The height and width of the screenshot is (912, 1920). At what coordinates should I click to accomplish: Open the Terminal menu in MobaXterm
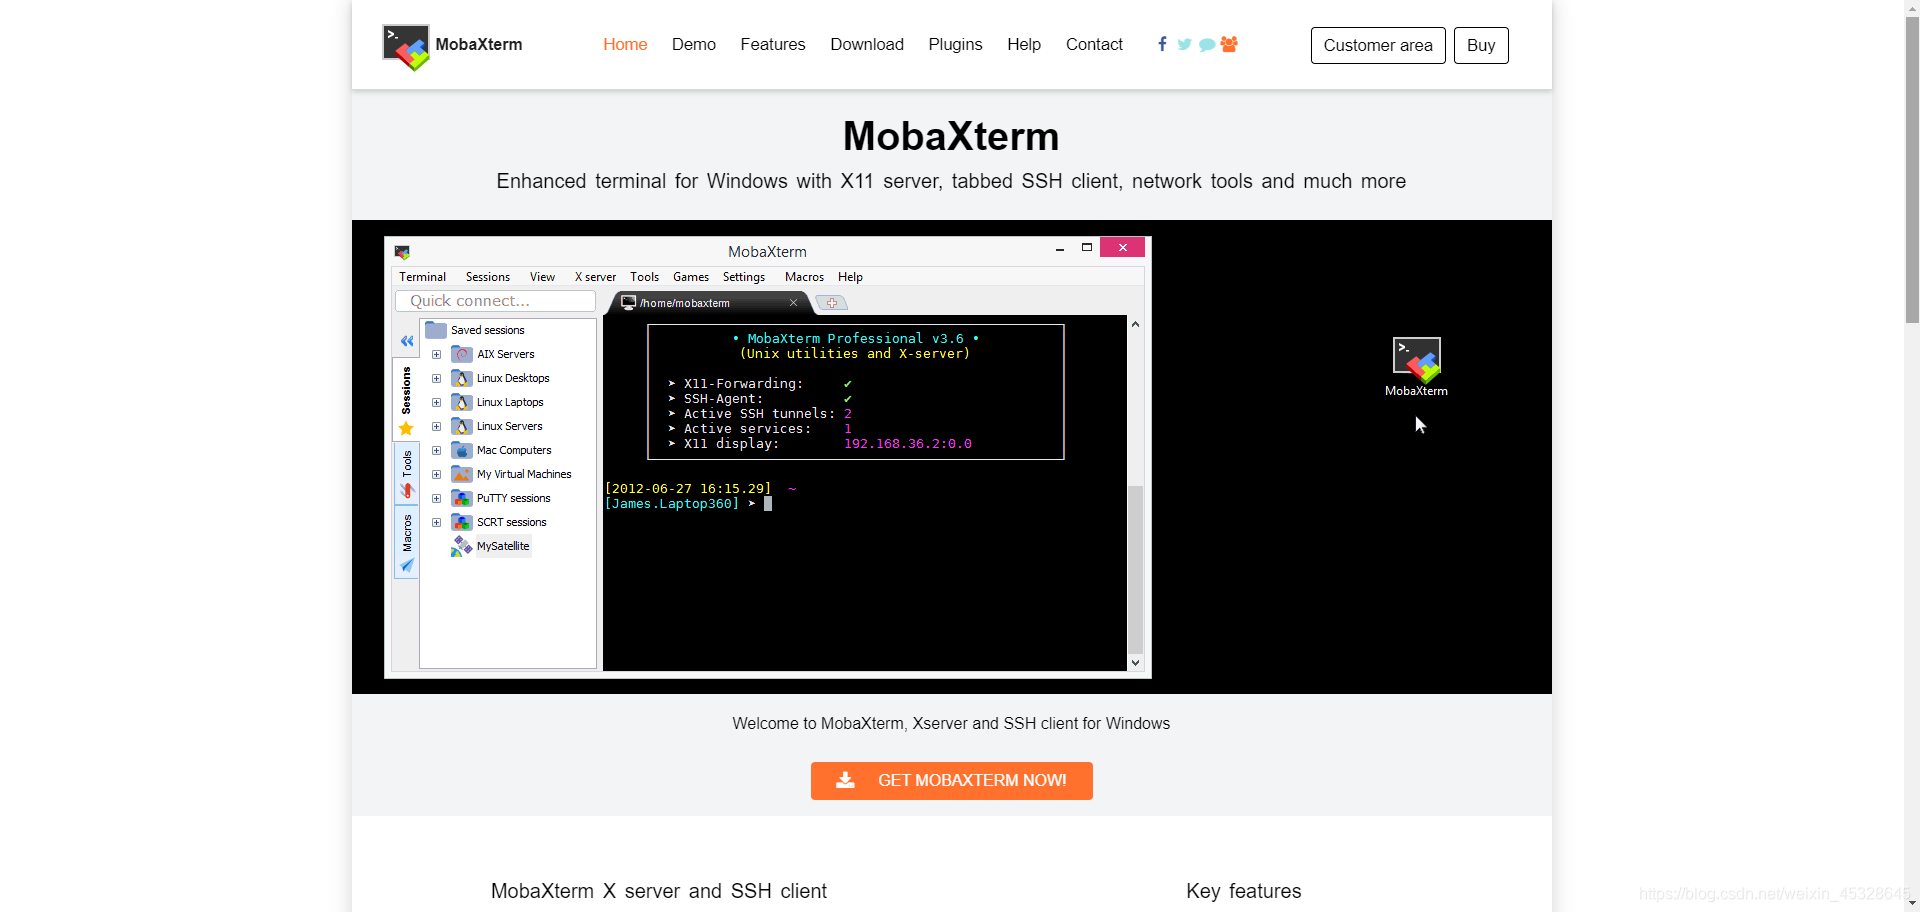pyautogui.click(x=423, y=277)
